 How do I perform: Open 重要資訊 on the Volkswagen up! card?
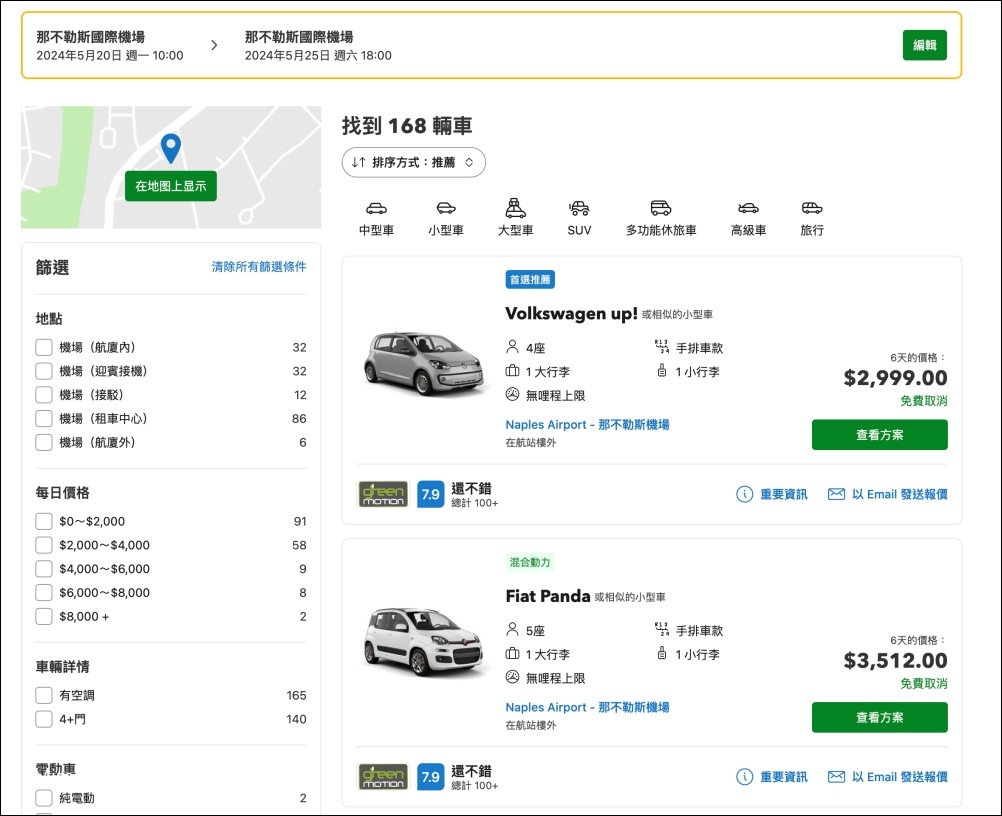pos(783,494)
